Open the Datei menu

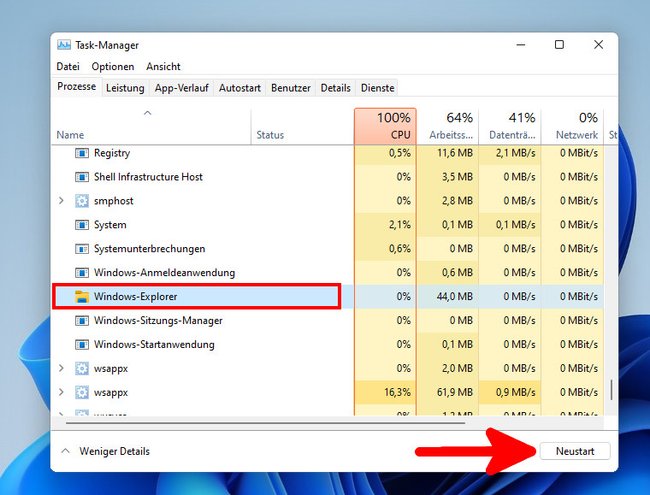tap(68, 66)
